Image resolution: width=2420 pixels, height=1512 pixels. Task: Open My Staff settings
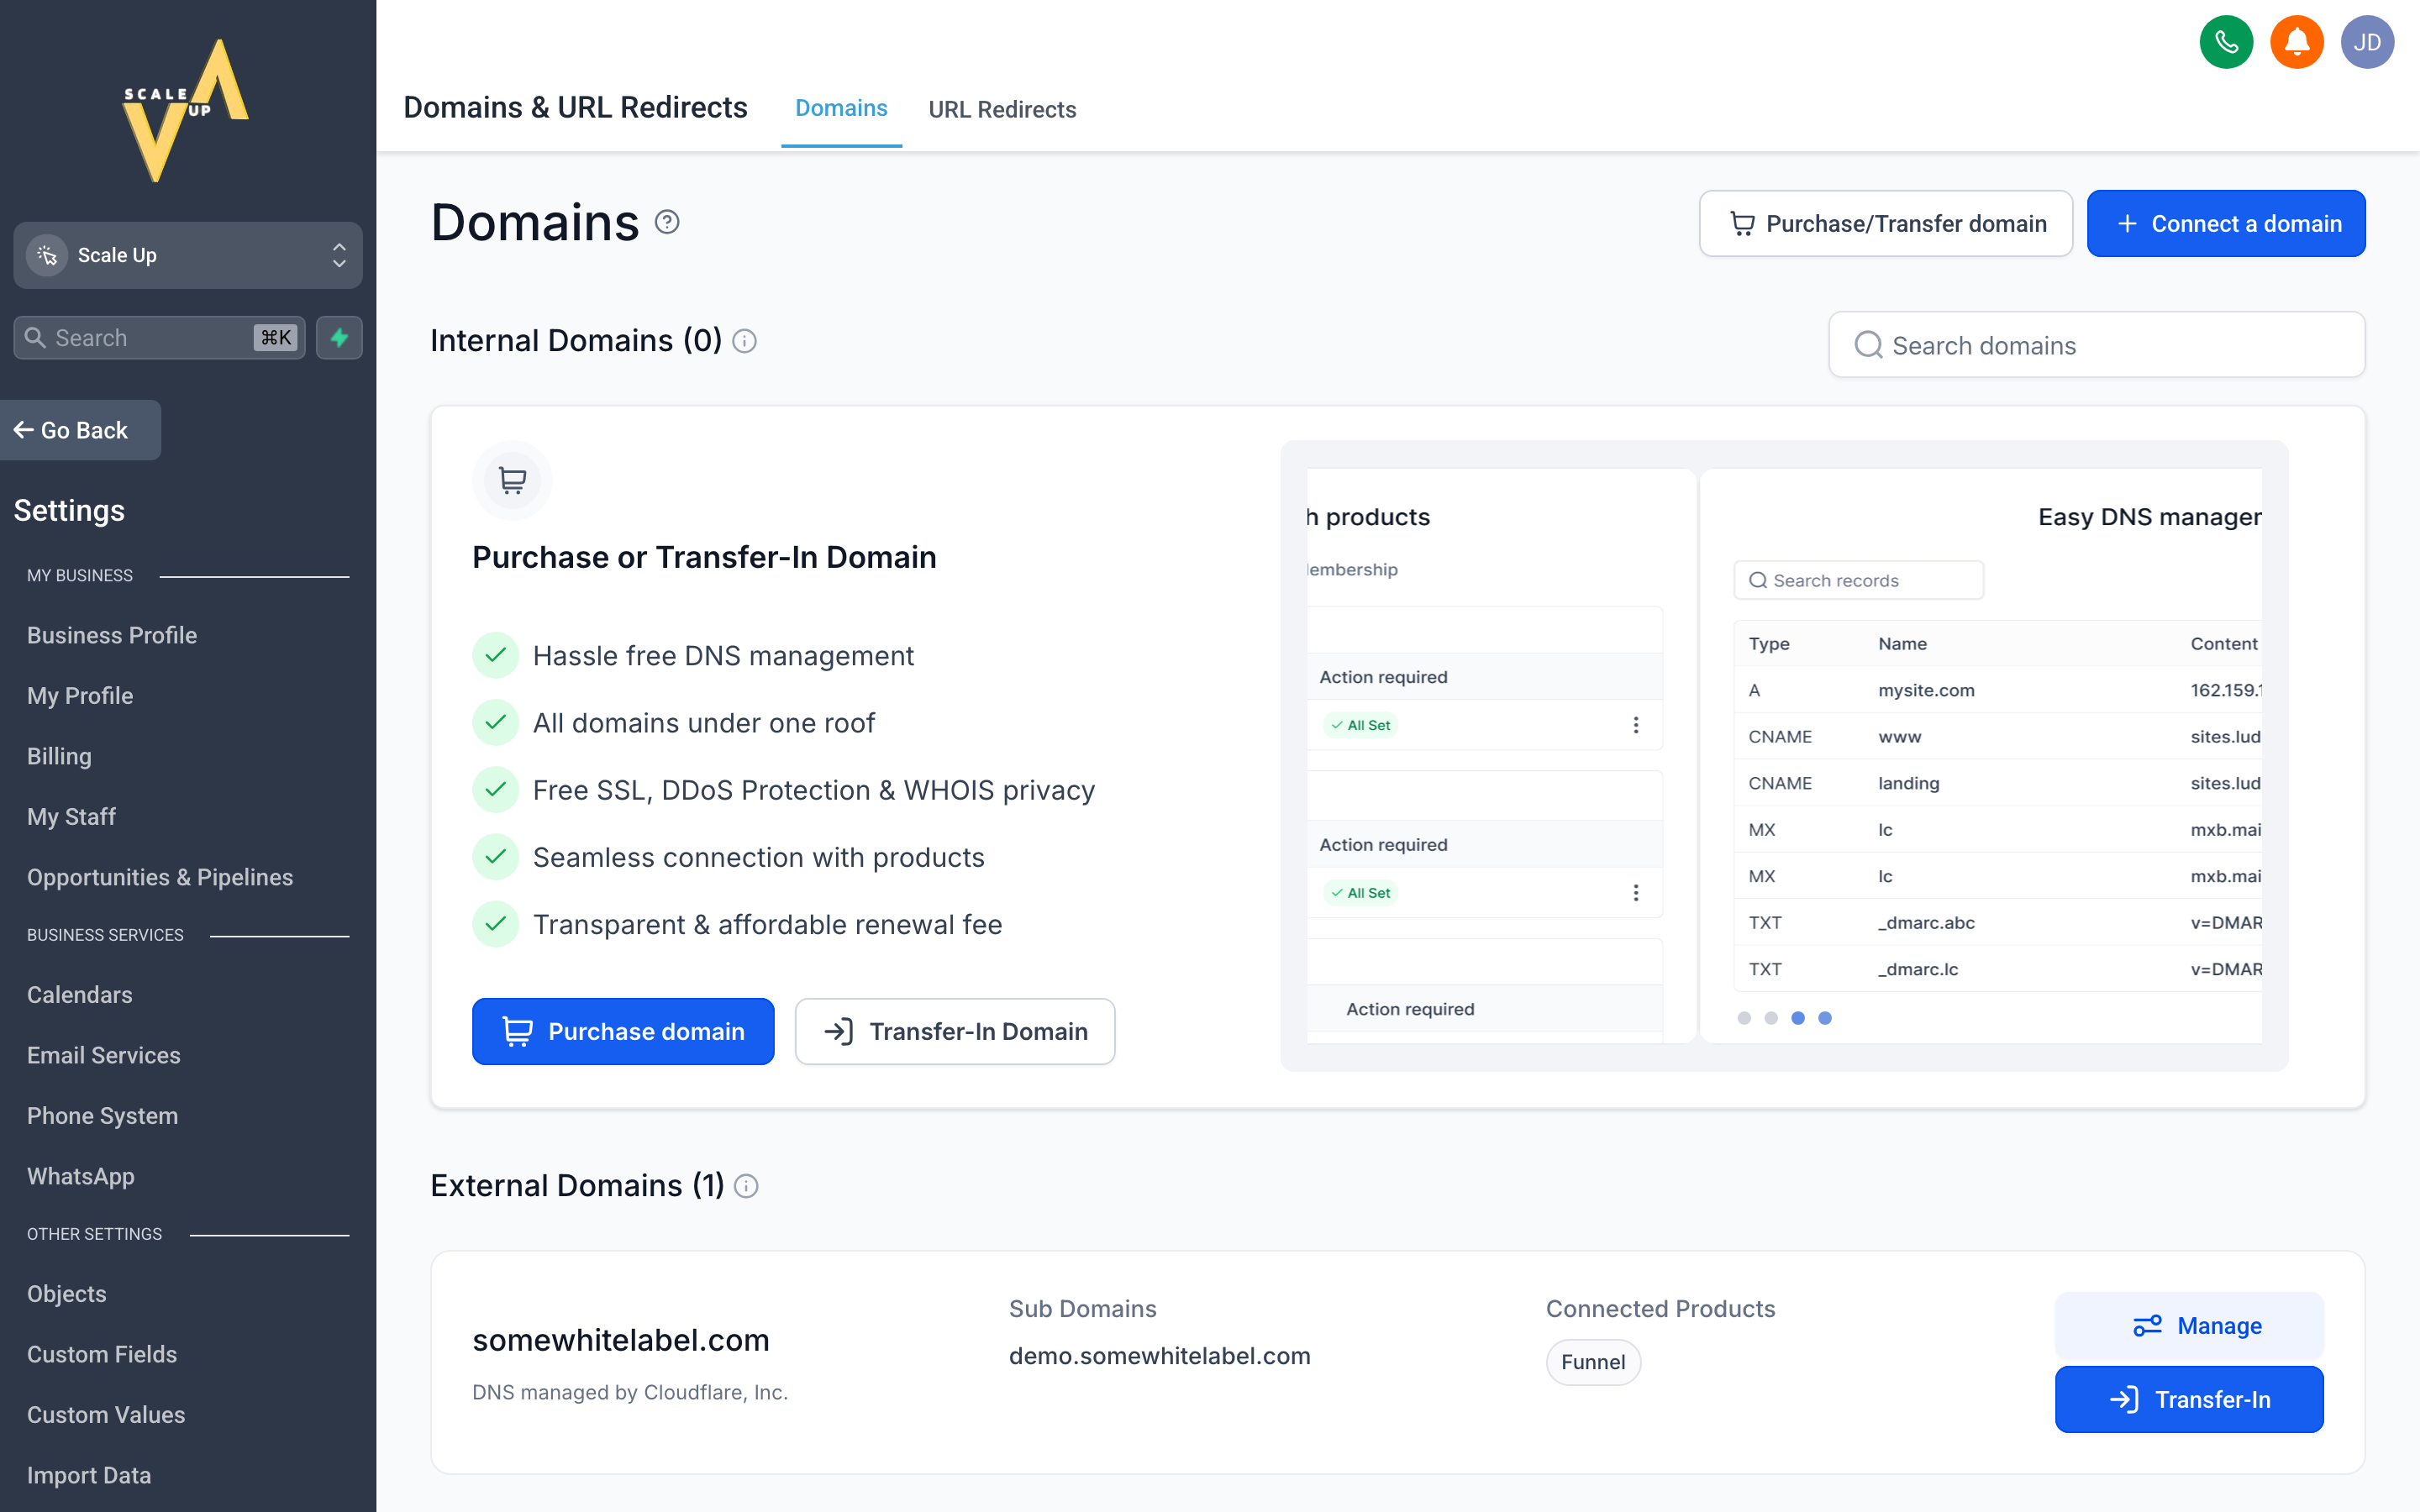[71, 817]
